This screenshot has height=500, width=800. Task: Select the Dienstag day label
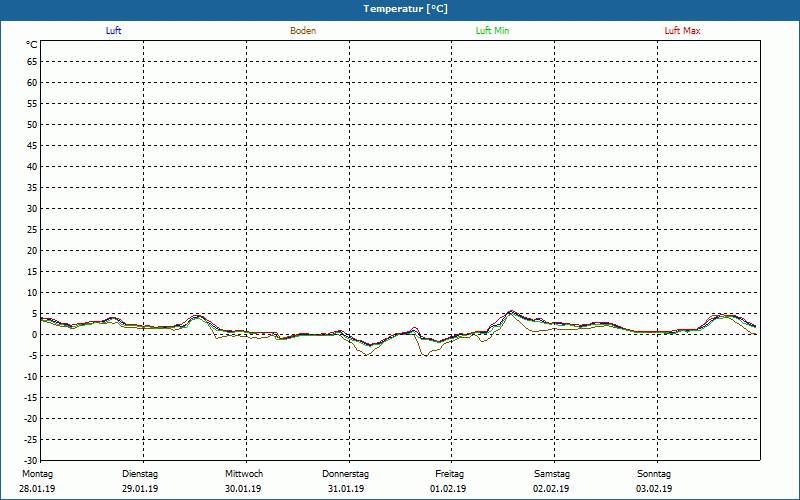(140, 474)
